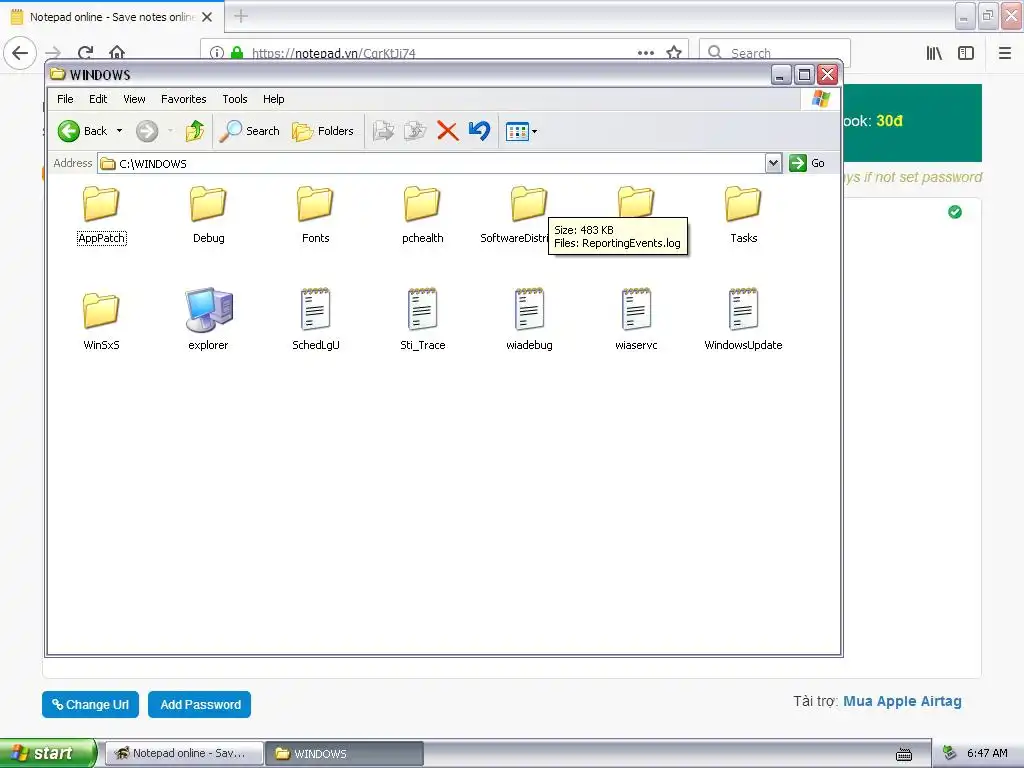
Task: Click the Move To toolbar icon
Action: [x=383, y=131]
